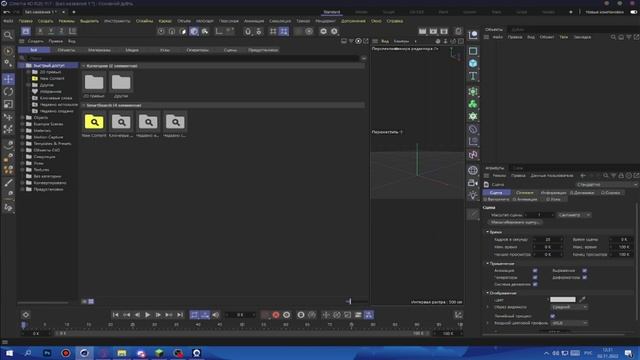Go to the end of the timeline
Viewport: 640px width, 360px height.
180,315
